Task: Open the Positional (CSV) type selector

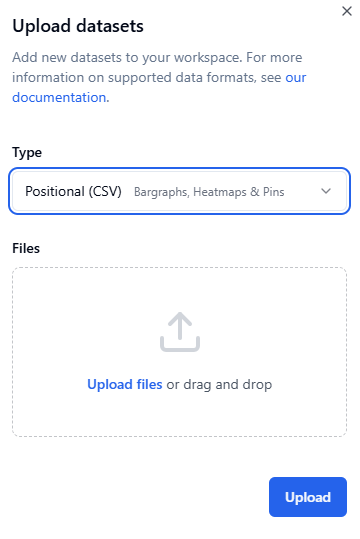Action: pos(179,191)
